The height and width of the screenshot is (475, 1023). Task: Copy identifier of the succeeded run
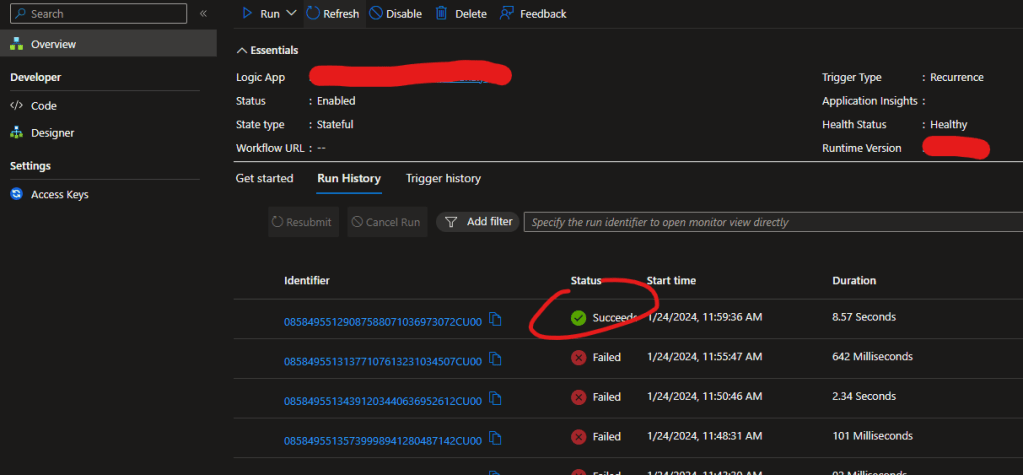(495, 320)
